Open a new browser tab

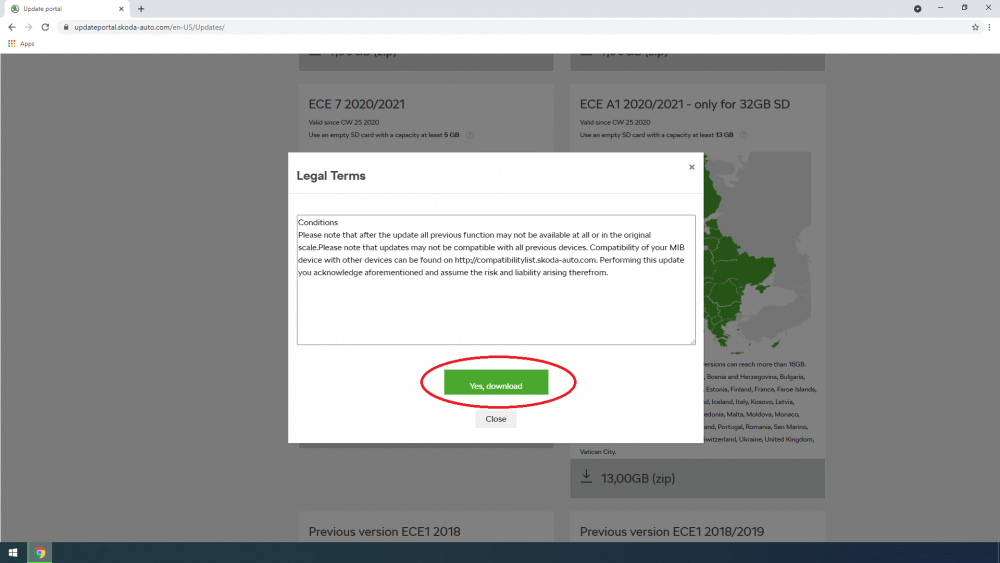pos(141,9)
